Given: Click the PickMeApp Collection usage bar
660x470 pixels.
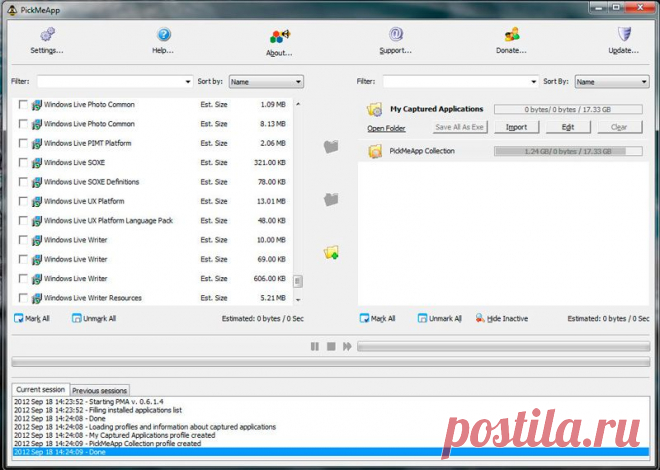Looking at the screenshot, I should tap(568, 151).
